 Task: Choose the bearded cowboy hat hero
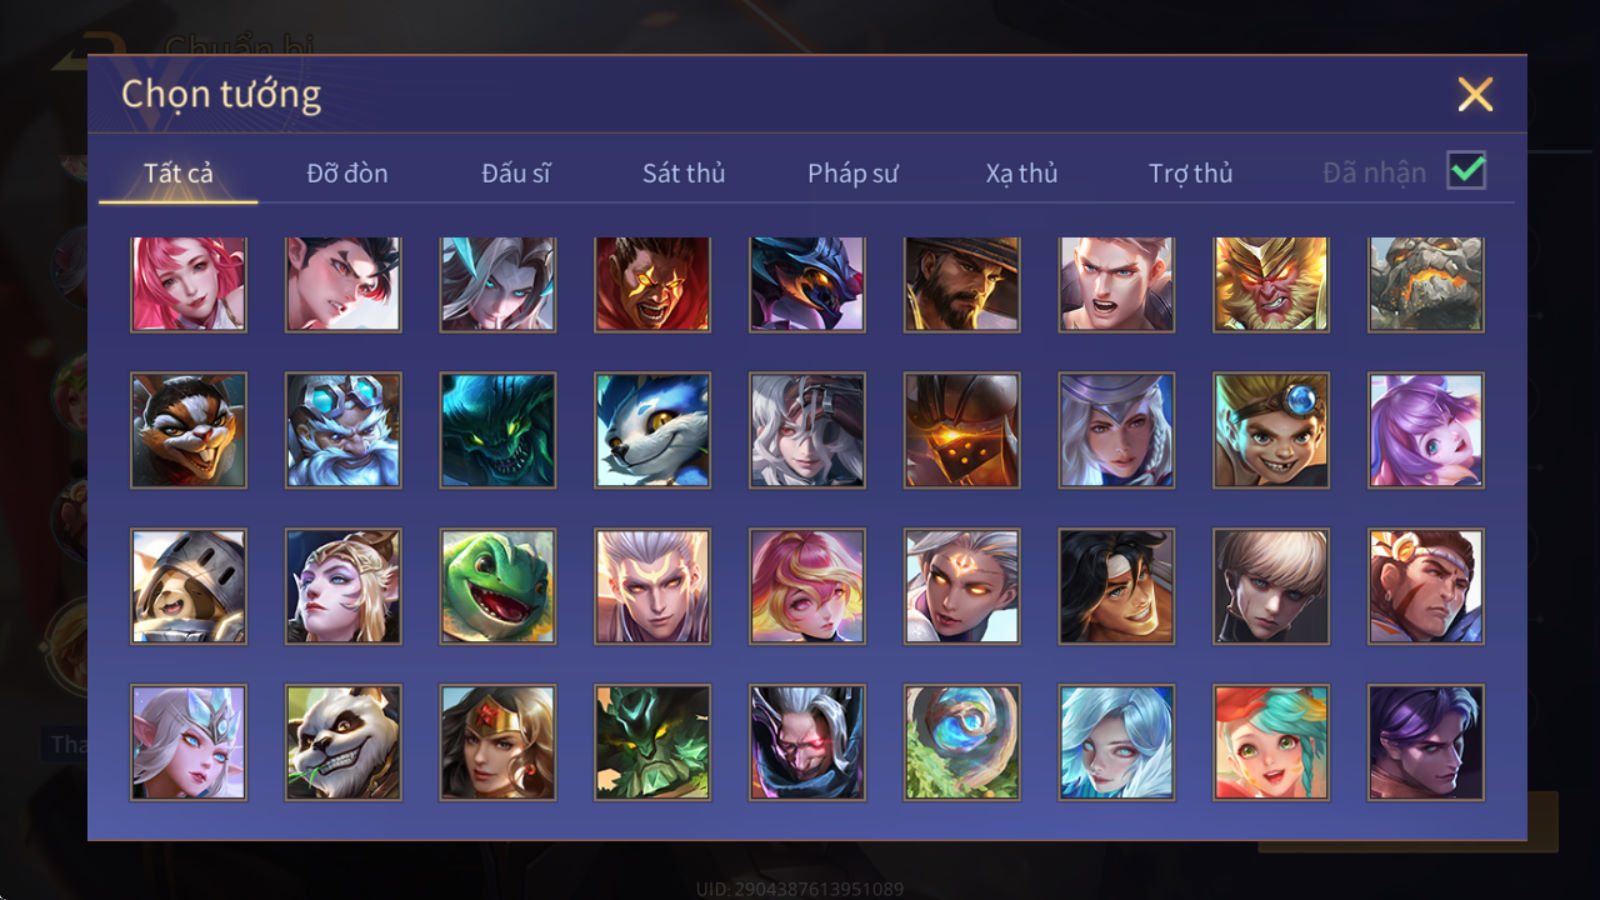click(x=962, y=284)
